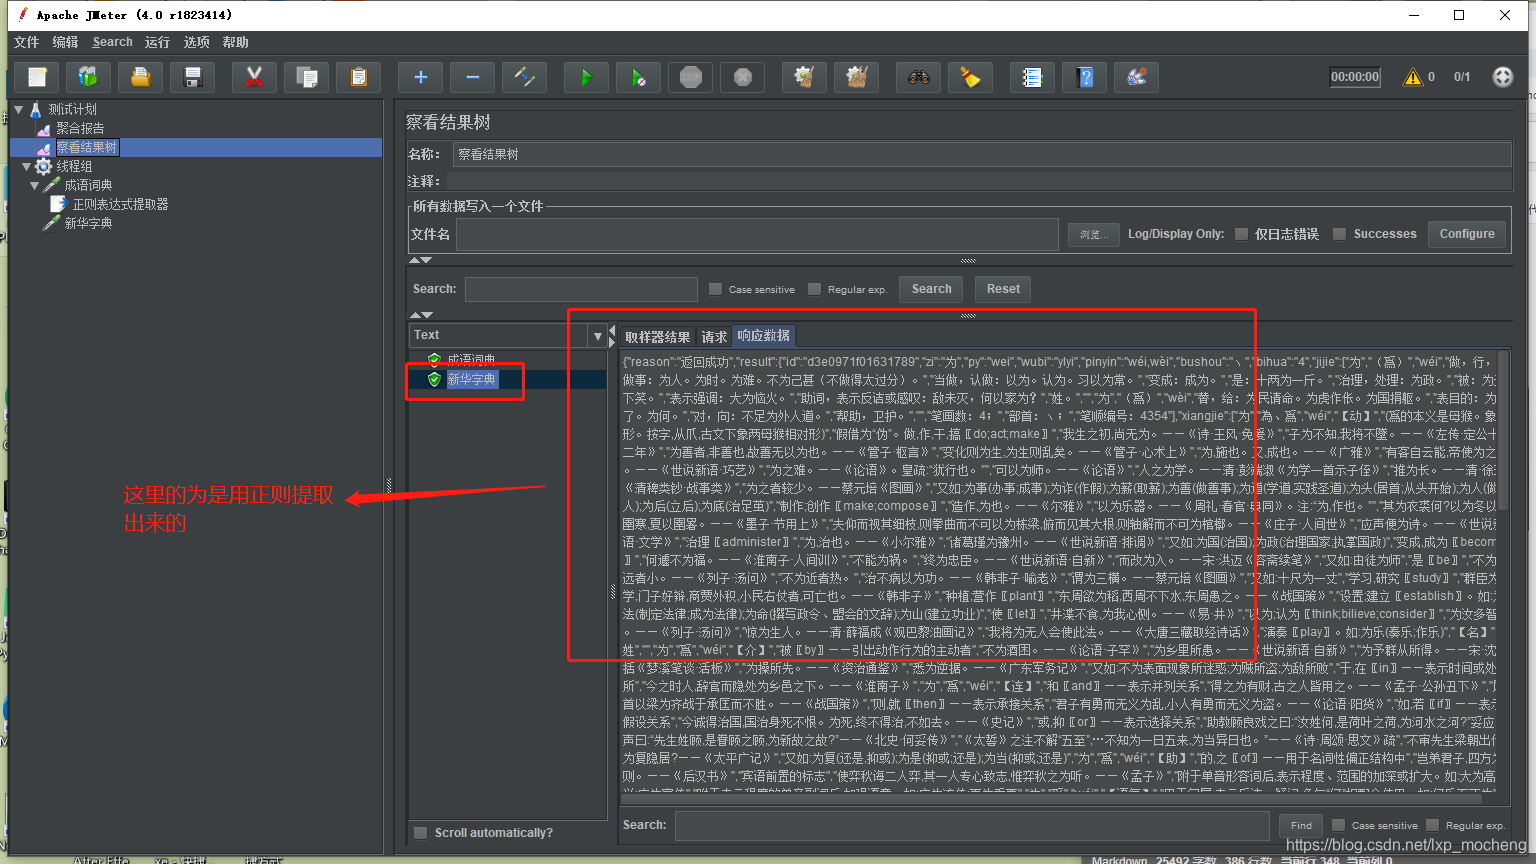Click Start no pauses icon

(638, 77)
